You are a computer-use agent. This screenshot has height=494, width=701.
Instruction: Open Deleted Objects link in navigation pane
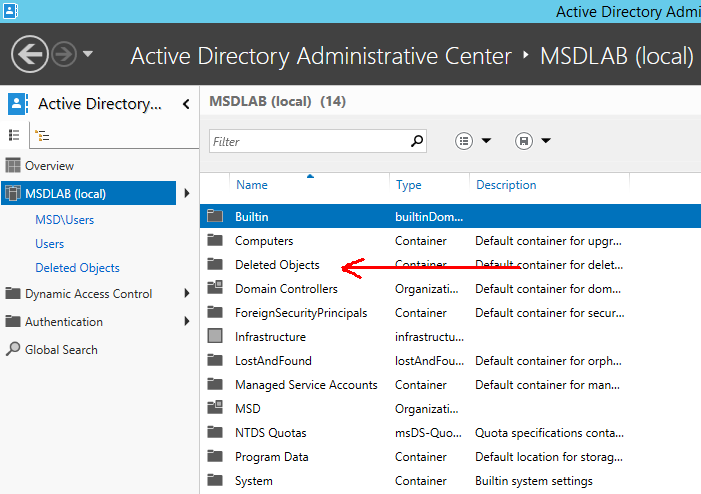point(77,268)
